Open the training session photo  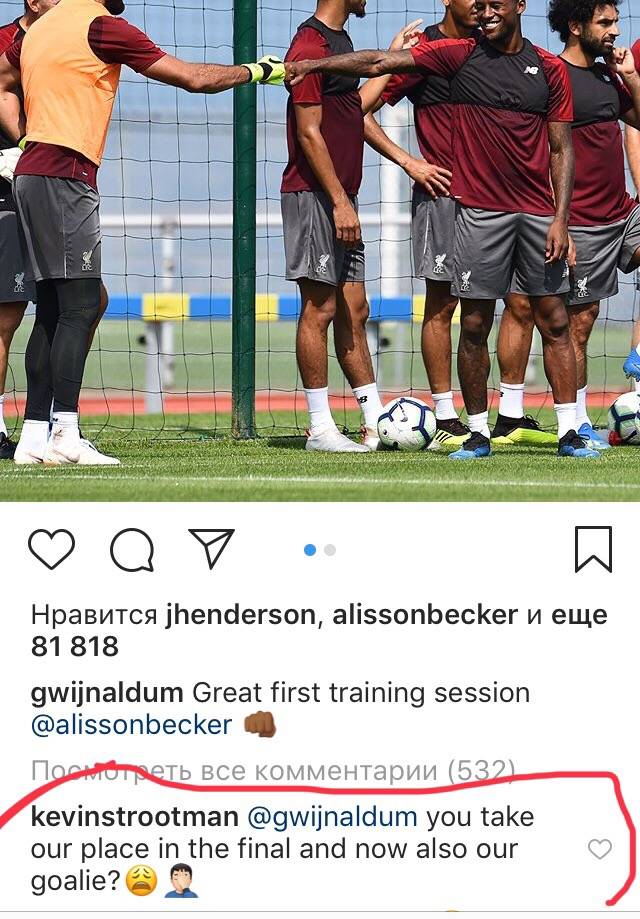pyautogui.click(x=320, y=251)
